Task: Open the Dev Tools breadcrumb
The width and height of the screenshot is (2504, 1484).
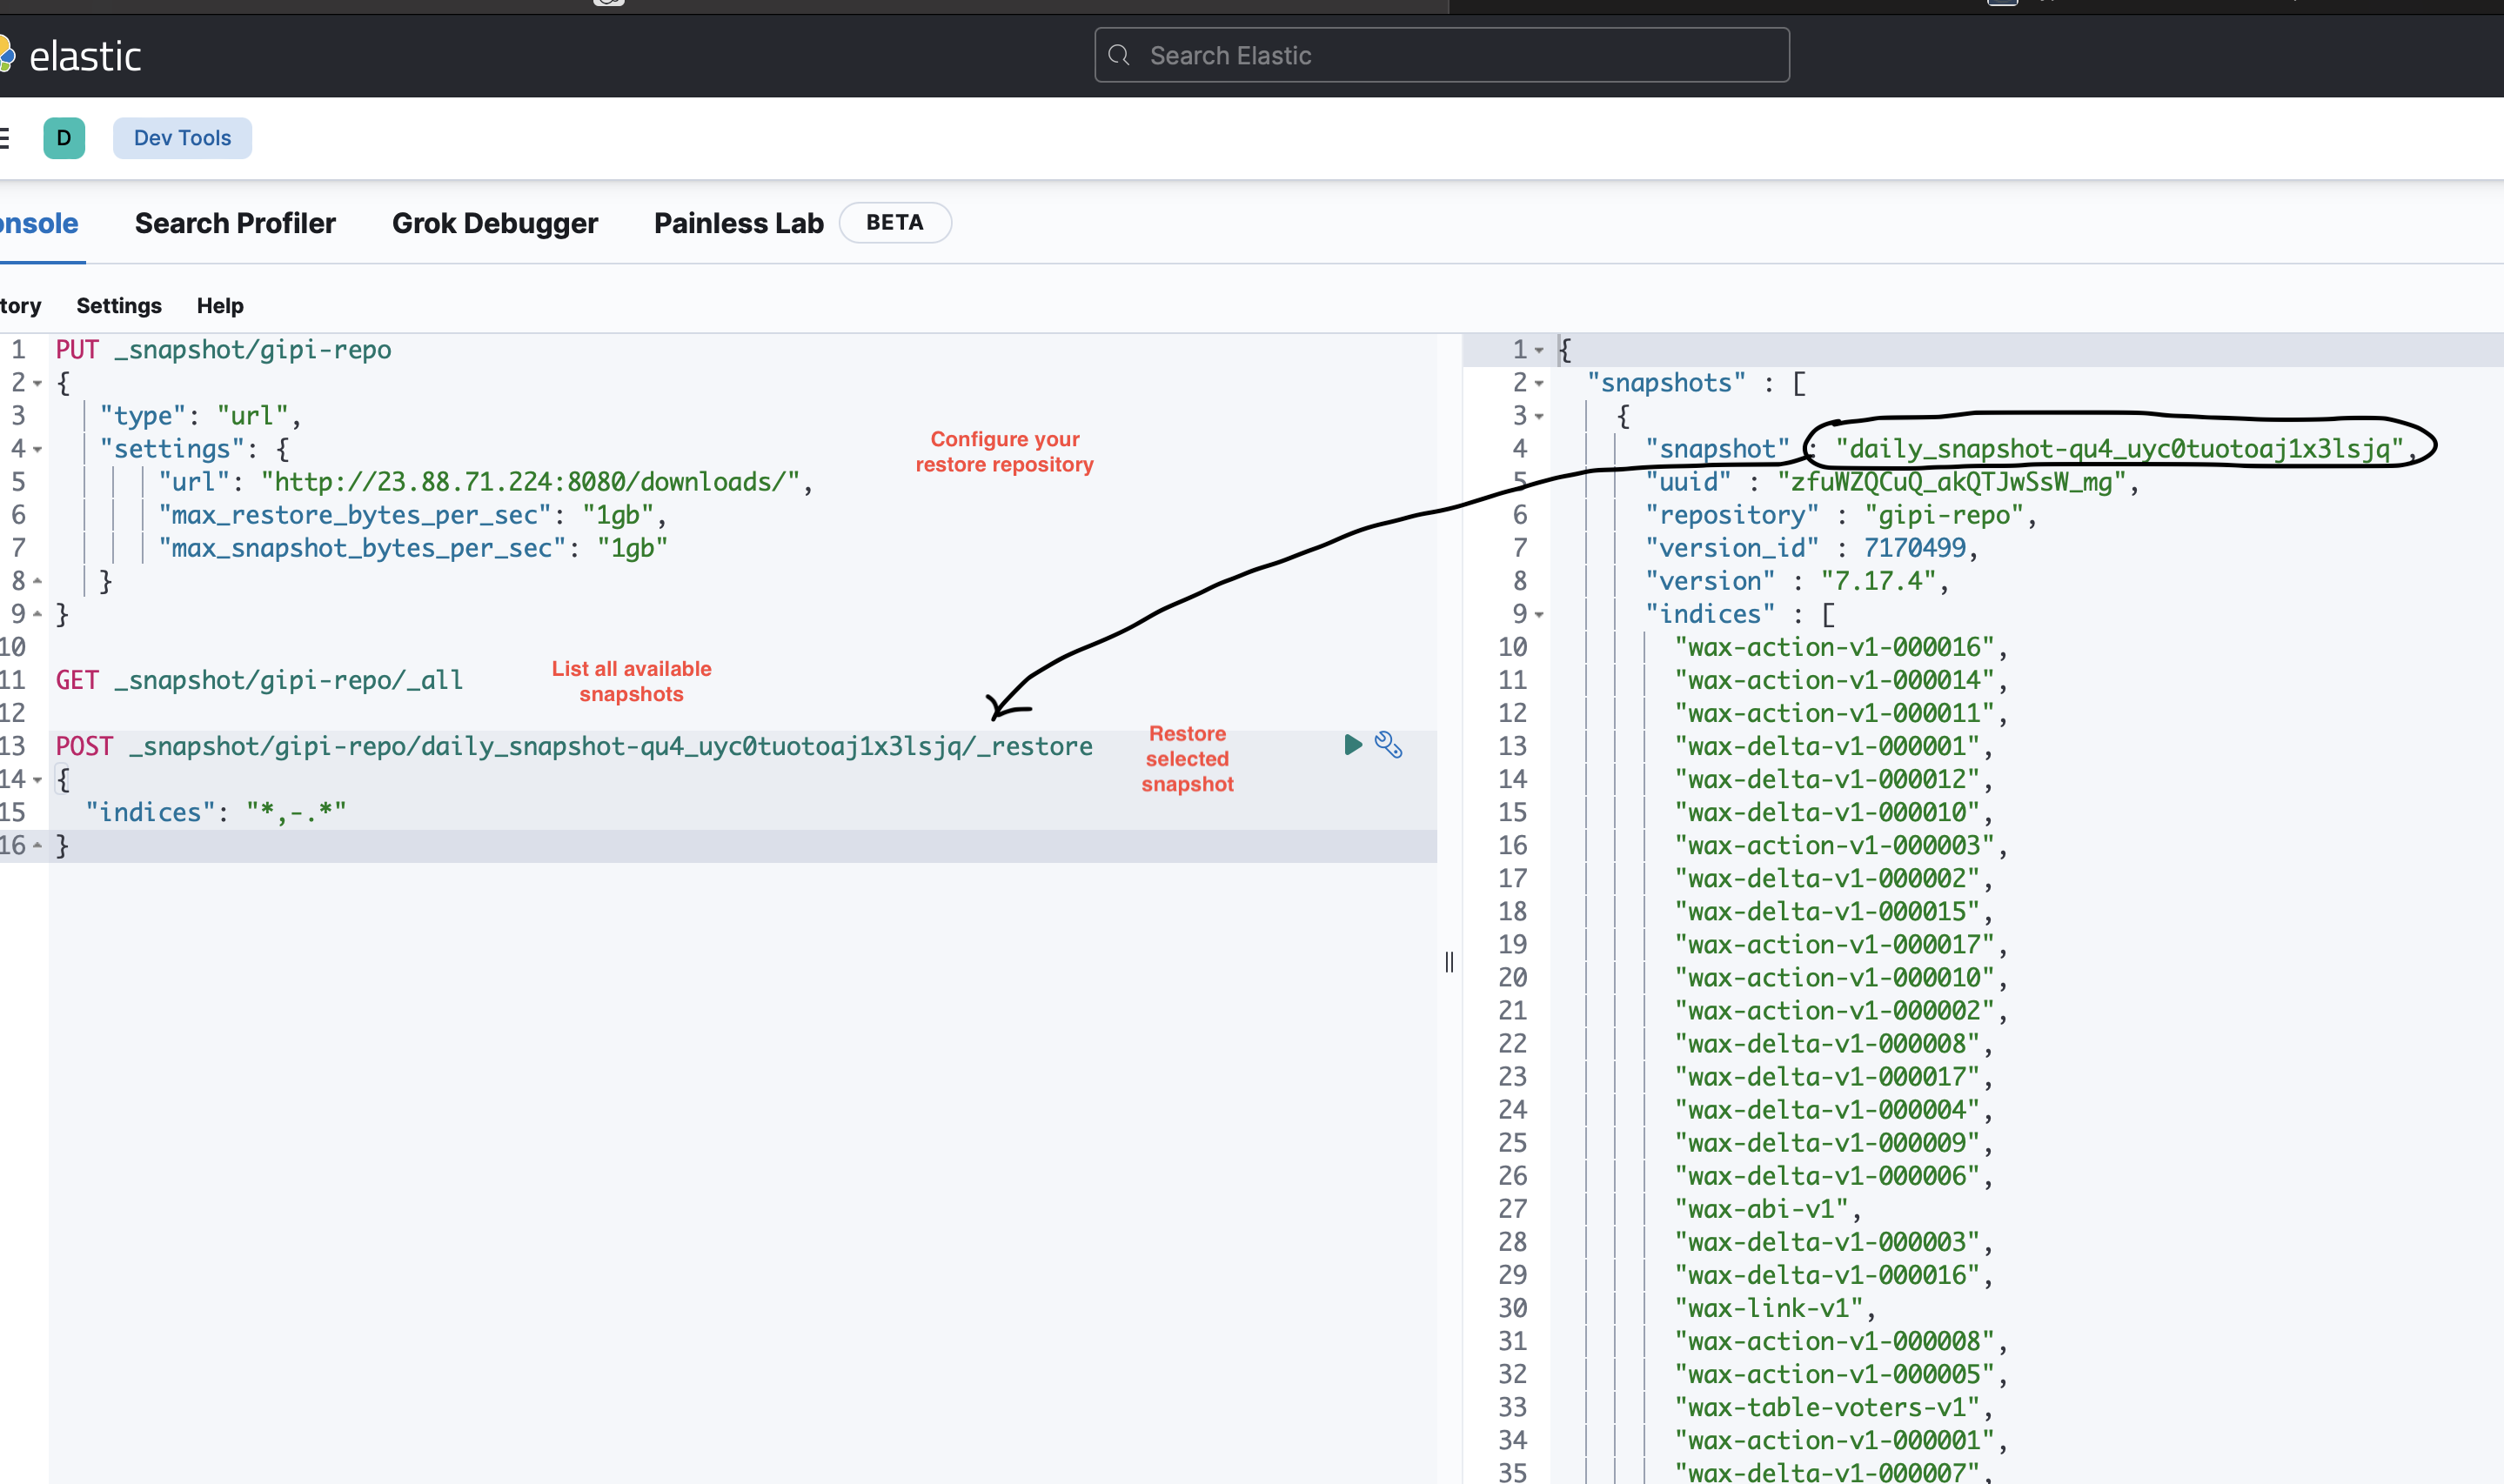Action: [182, 138]
